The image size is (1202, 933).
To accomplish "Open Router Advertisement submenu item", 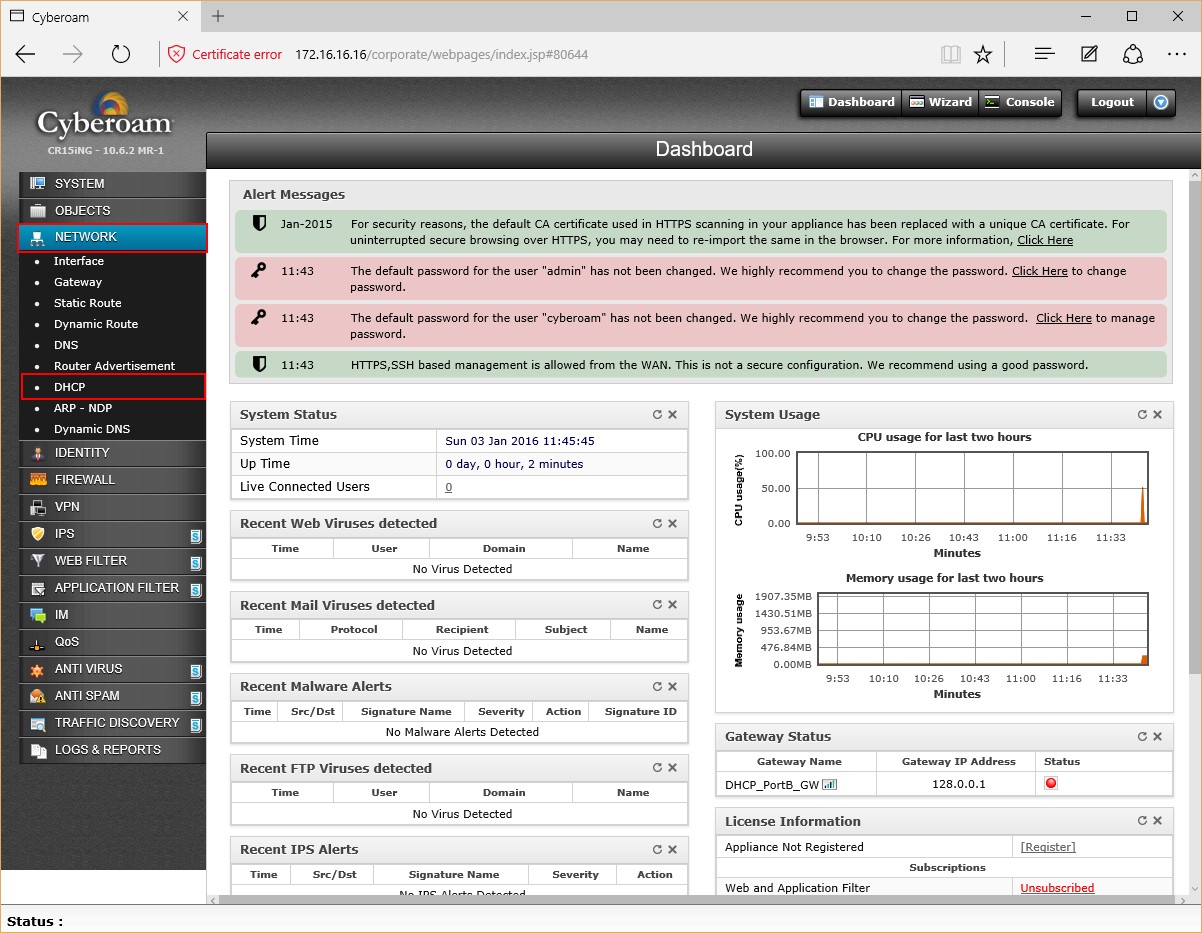I will (x=114, y=366).
